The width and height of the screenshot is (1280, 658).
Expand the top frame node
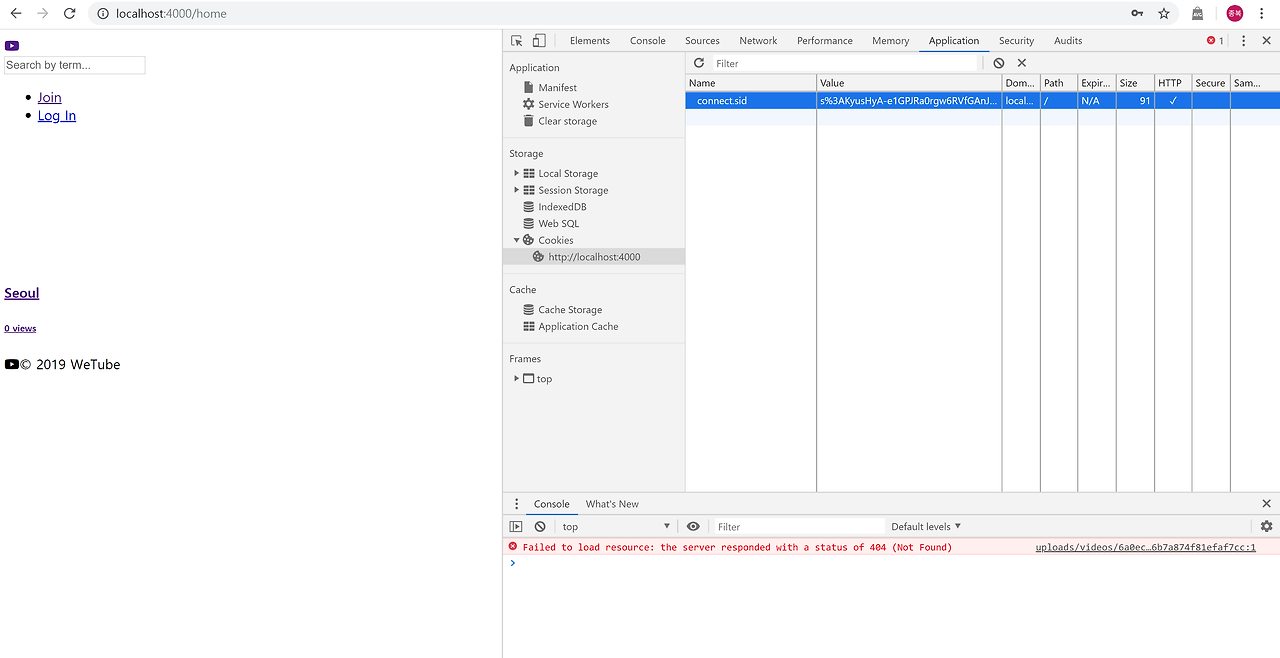517,379
